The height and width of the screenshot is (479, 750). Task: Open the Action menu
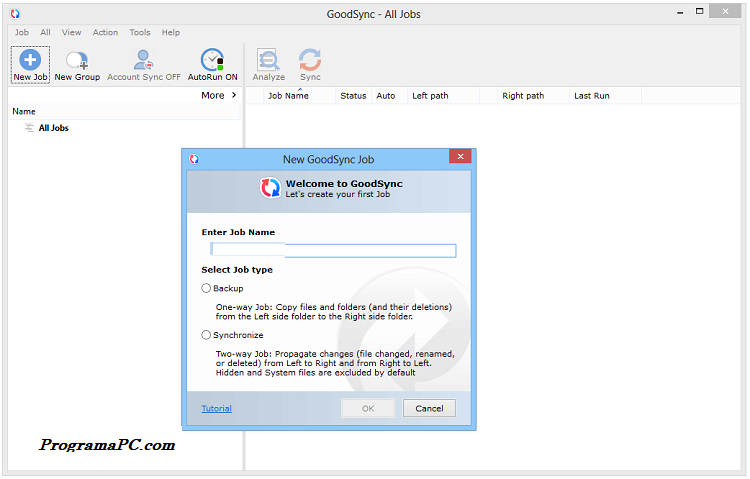click(x=105, y=32)
